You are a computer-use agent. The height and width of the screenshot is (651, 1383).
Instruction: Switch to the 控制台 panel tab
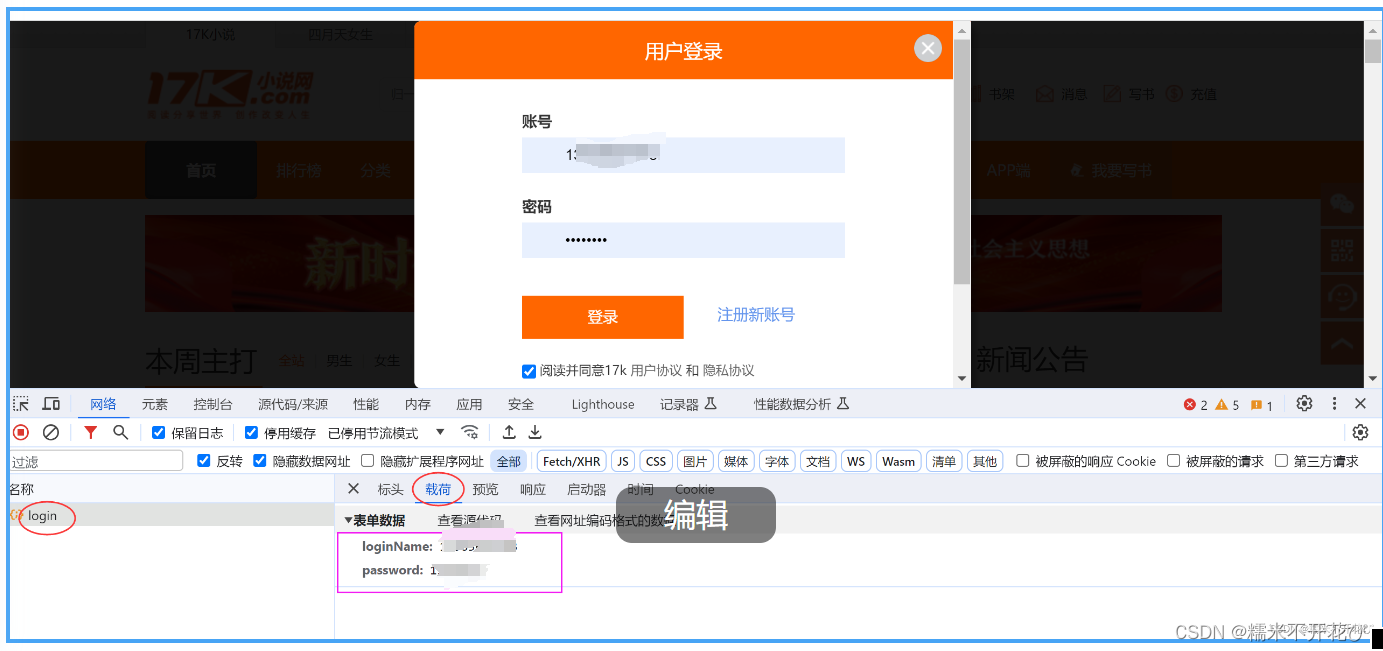(x=212, y=403)
